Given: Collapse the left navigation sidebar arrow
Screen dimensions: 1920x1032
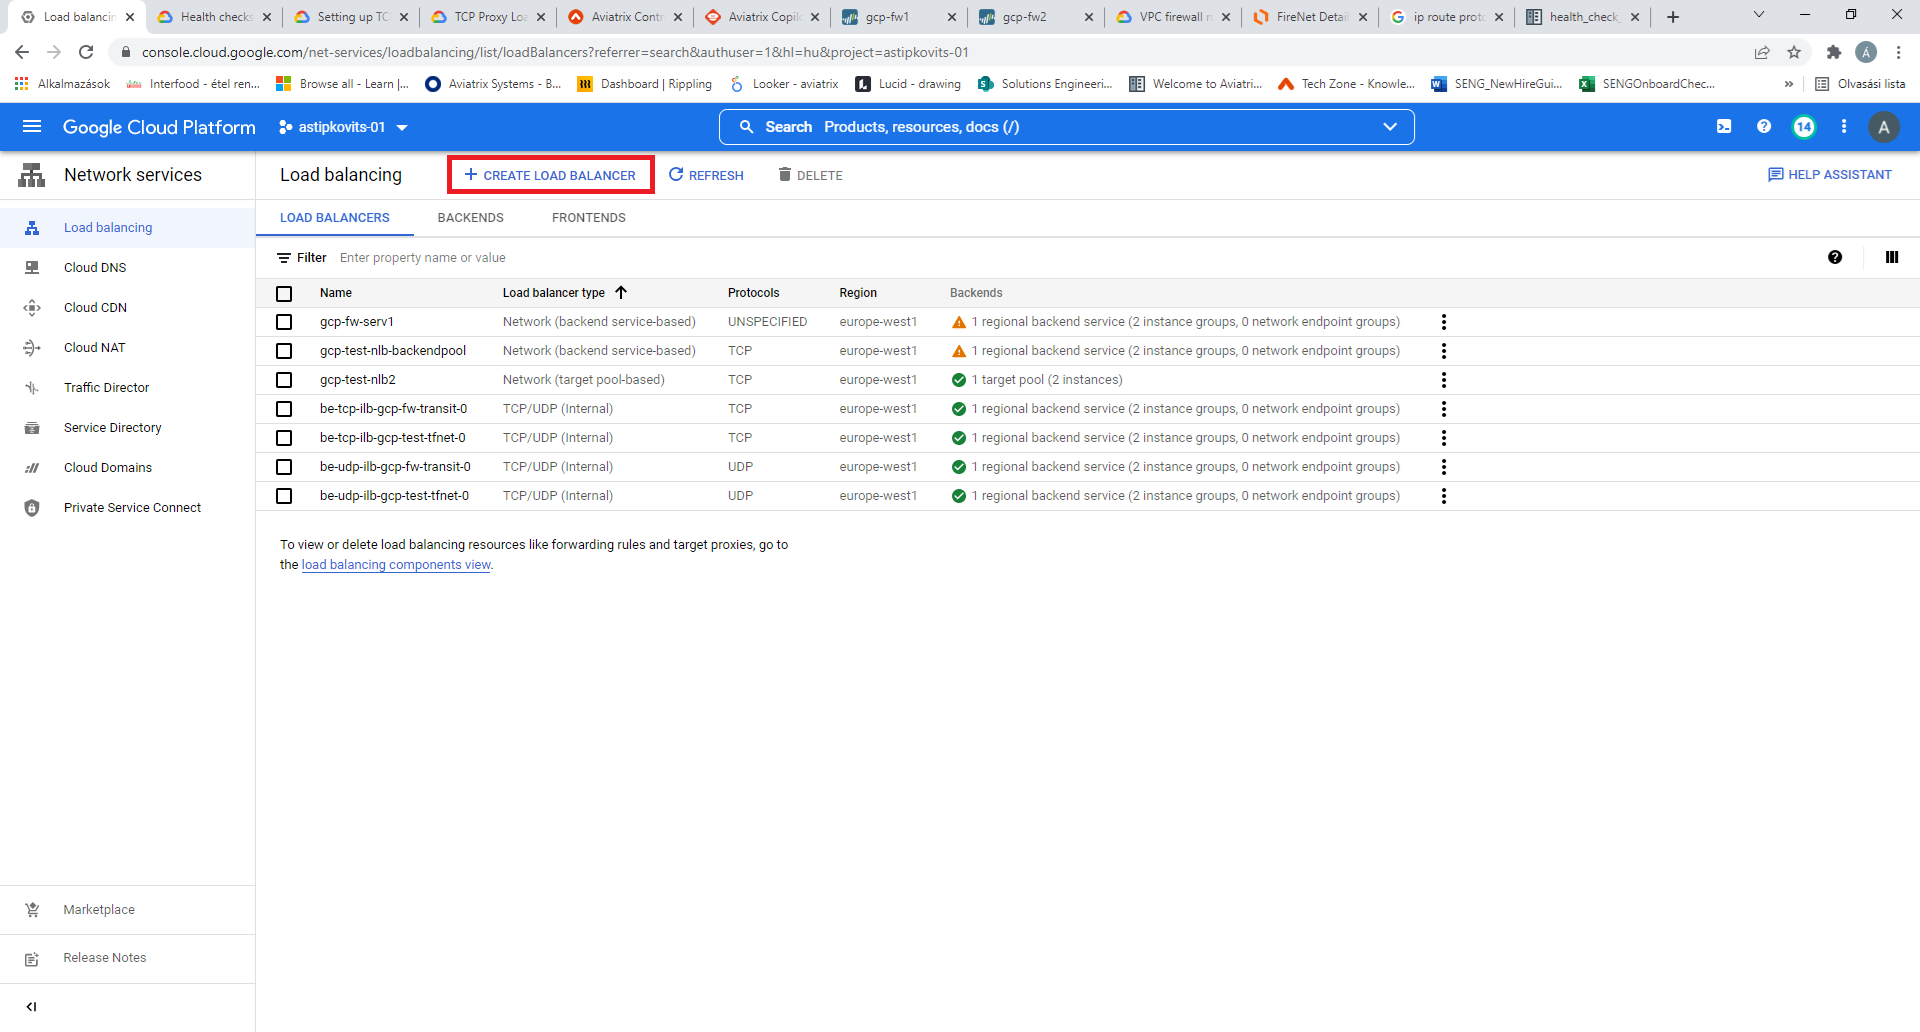Looking at the screenshot, I should [x=31, y=1007].
